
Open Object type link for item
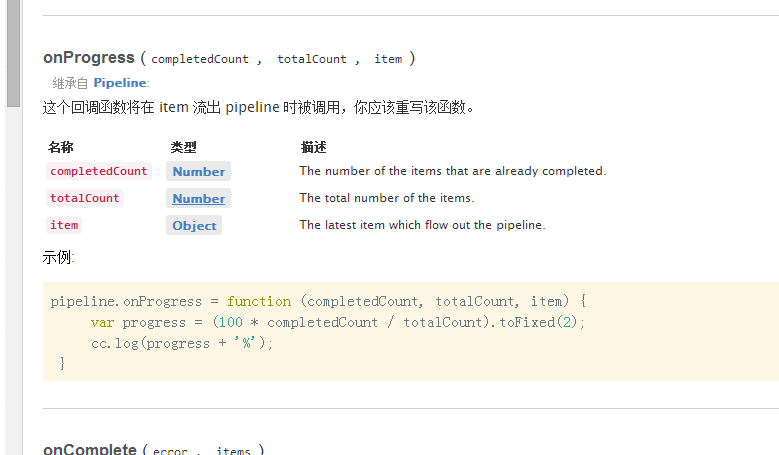point(194,225)
